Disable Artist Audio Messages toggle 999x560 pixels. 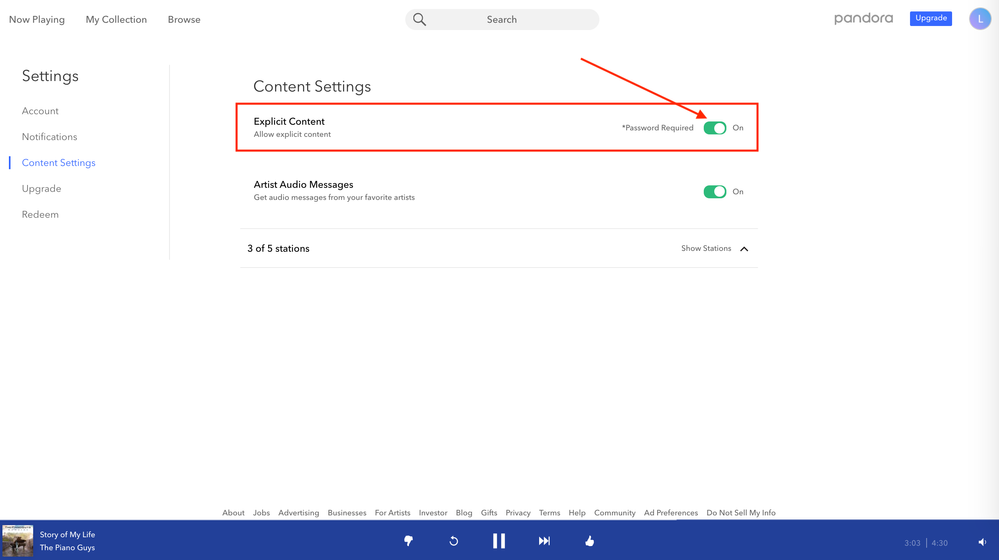(714, 192)
